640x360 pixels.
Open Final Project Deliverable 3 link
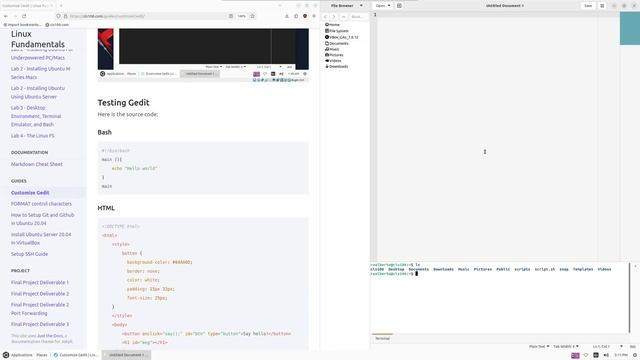pyautogui.click(x=40, y=324)
